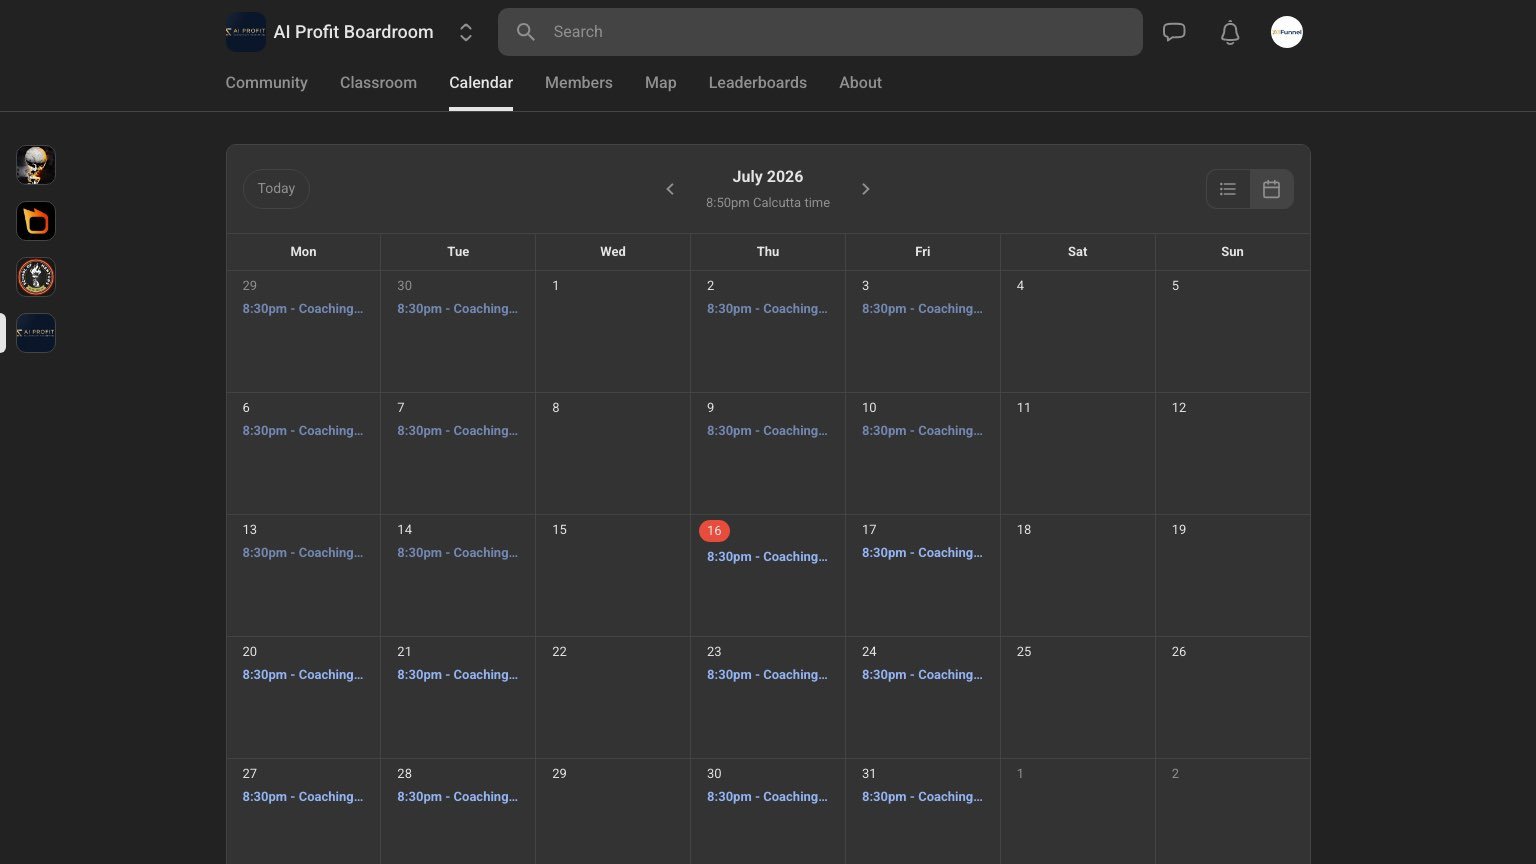Open the user profile avatar
Viewport: 1536px width, 864px height.
(x=1287, y=32)
